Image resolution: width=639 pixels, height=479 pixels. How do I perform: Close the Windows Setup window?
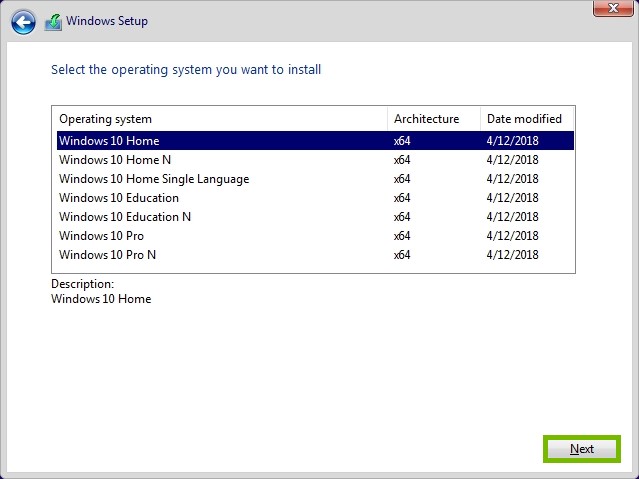[x=613, y=8]
